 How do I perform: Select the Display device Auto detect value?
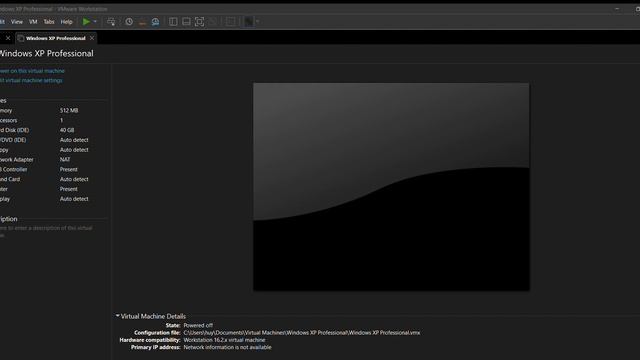74,199
